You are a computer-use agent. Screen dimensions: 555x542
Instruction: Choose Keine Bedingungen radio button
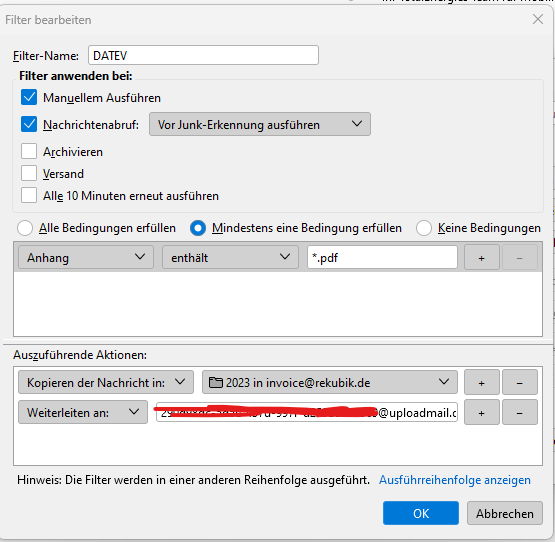pyautogui.click(x=424, y=228)
